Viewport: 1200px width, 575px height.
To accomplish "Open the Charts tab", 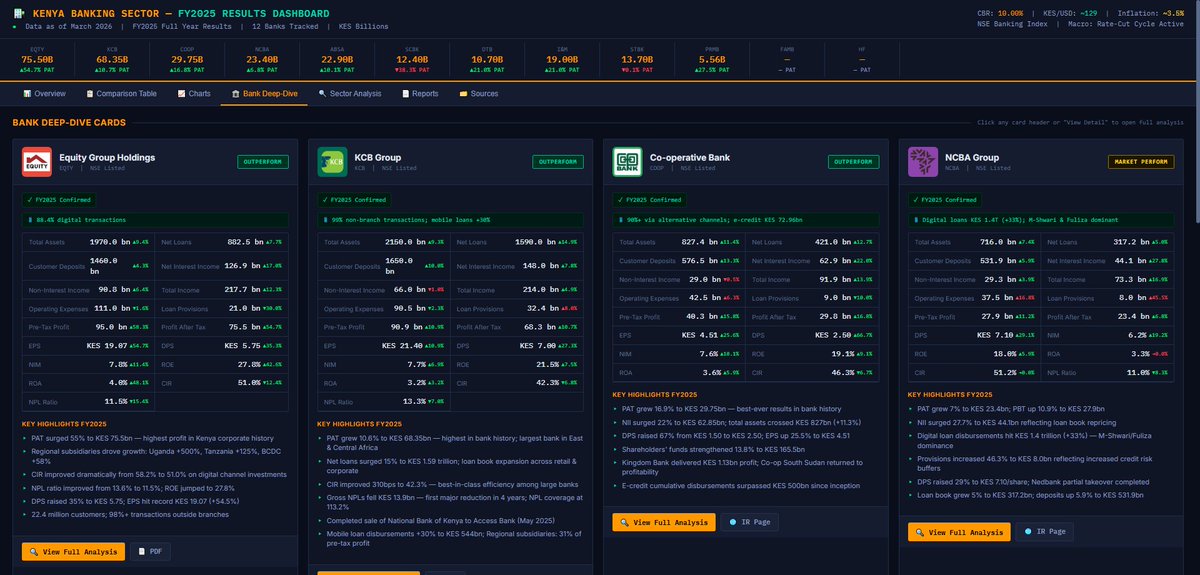I will tap(194, 93).
